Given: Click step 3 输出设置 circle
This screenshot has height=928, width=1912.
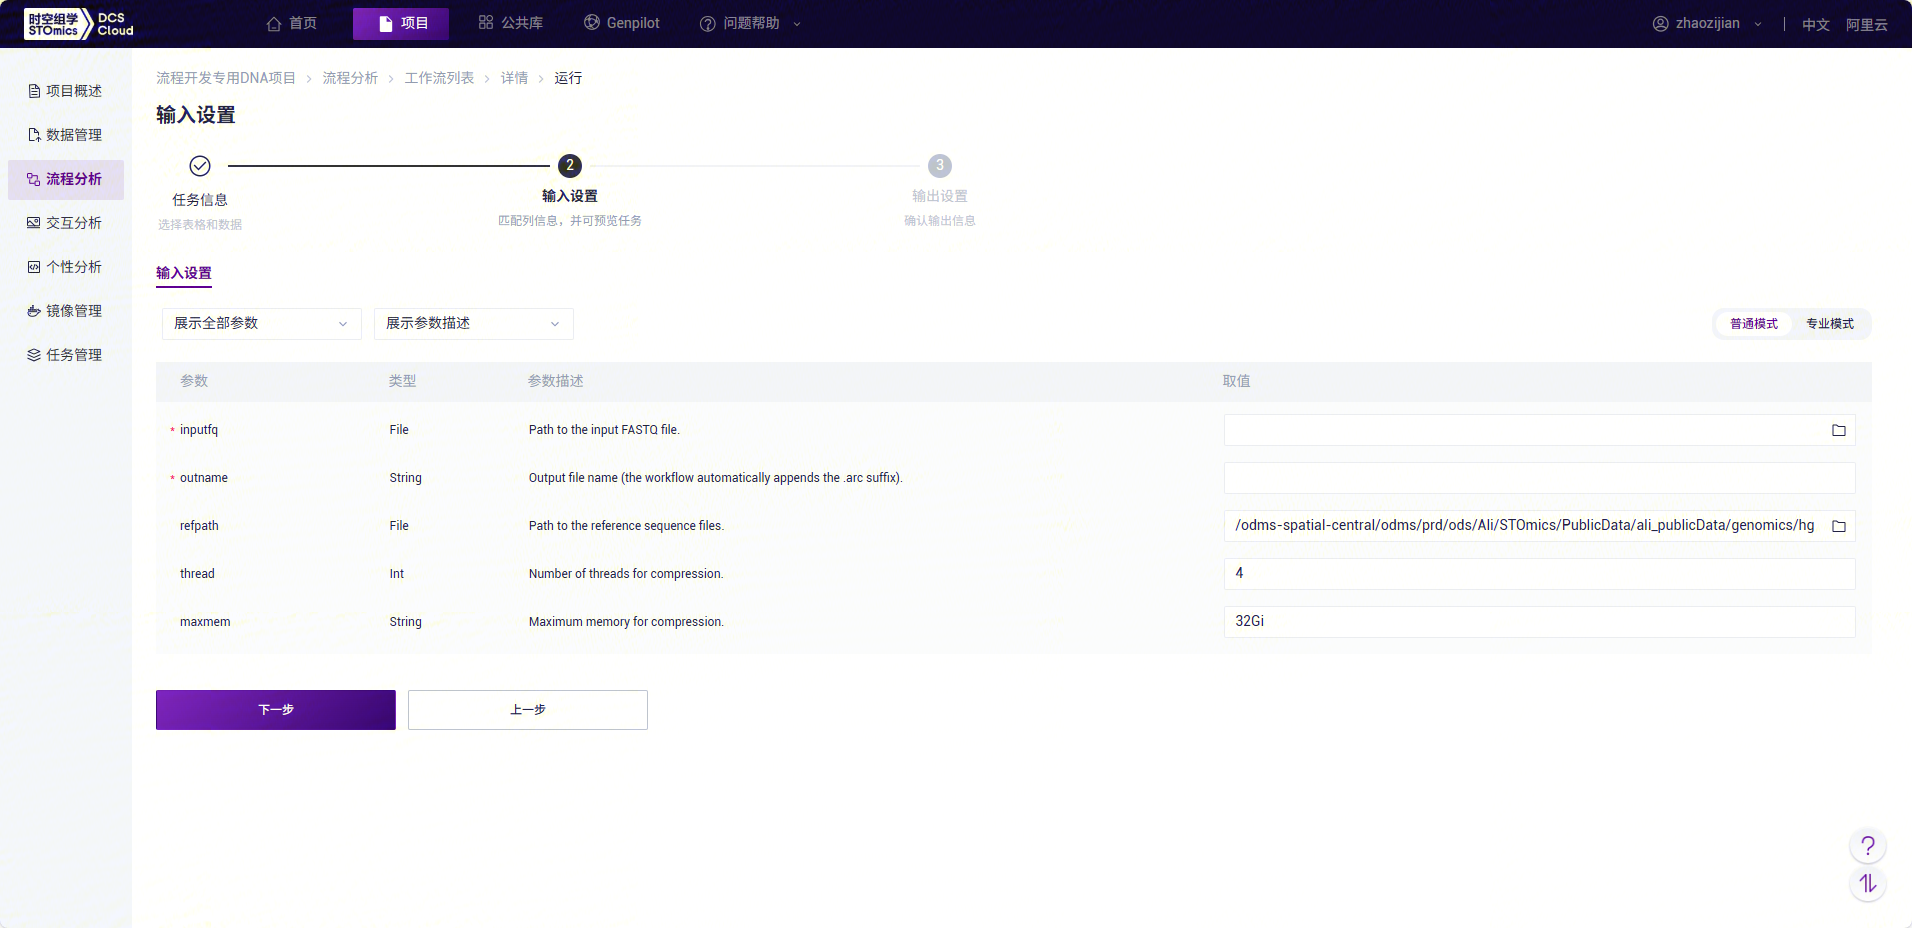Looking at the screenshot, I should (x=940, y=165).
